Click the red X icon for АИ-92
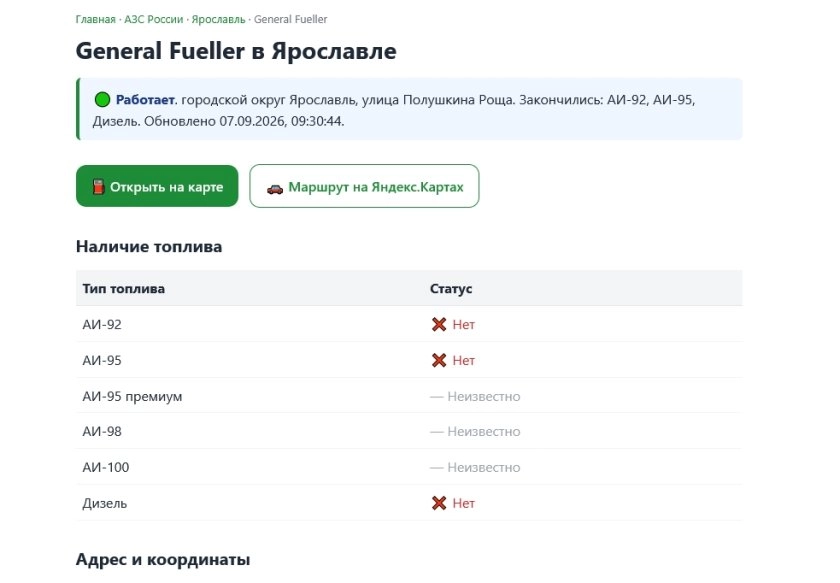 (439, 324)
